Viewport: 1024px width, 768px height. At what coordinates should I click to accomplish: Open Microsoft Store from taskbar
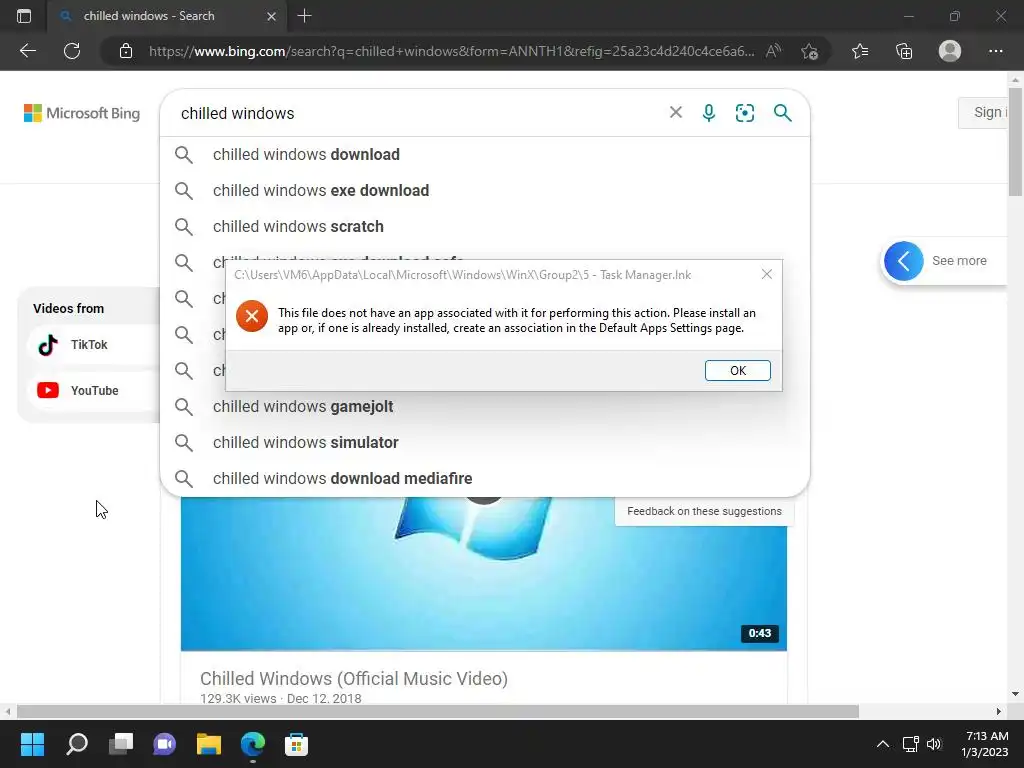coord(296,744)
